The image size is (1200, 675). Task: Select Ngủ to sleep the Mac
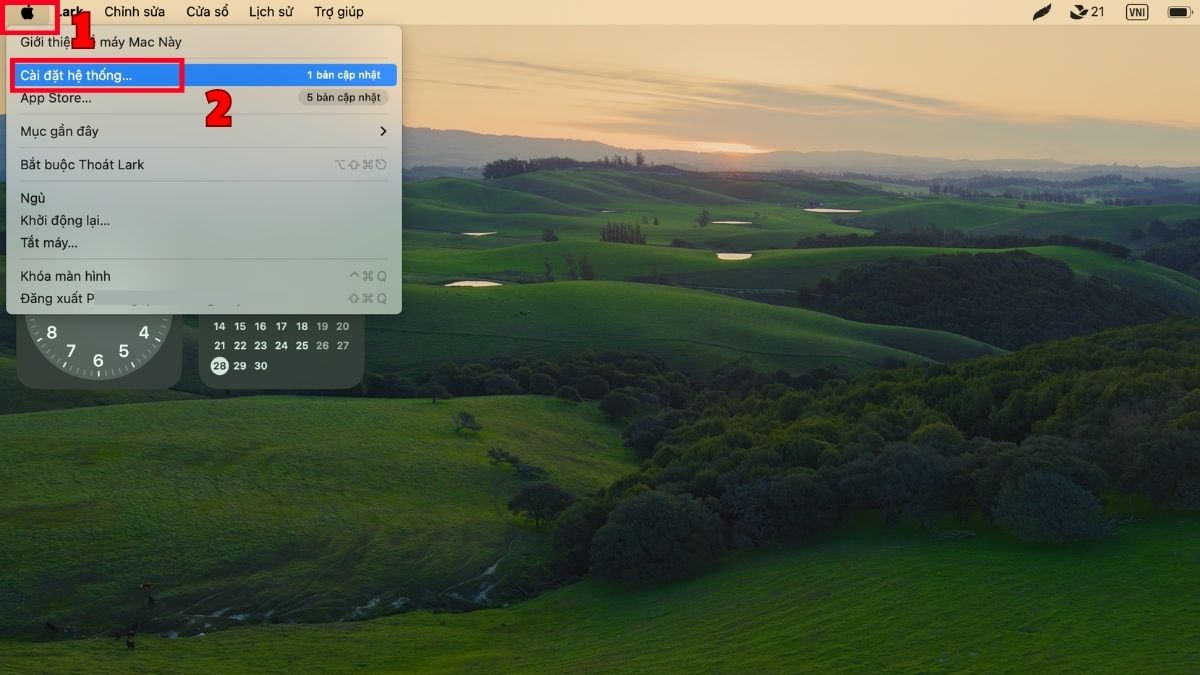[203, 198]
